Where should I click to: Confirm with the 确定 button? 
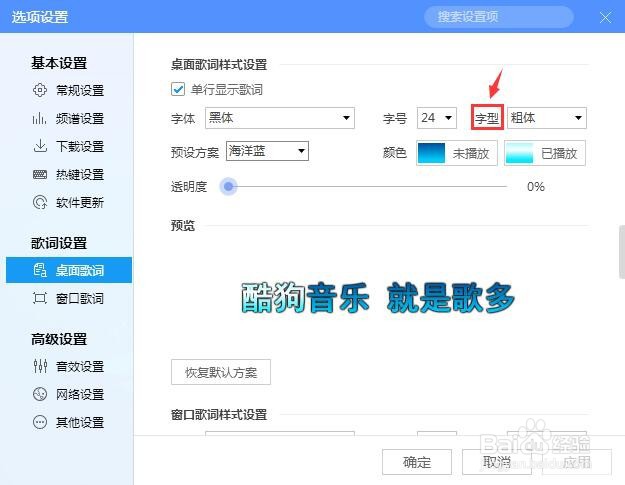pos(417,462)
